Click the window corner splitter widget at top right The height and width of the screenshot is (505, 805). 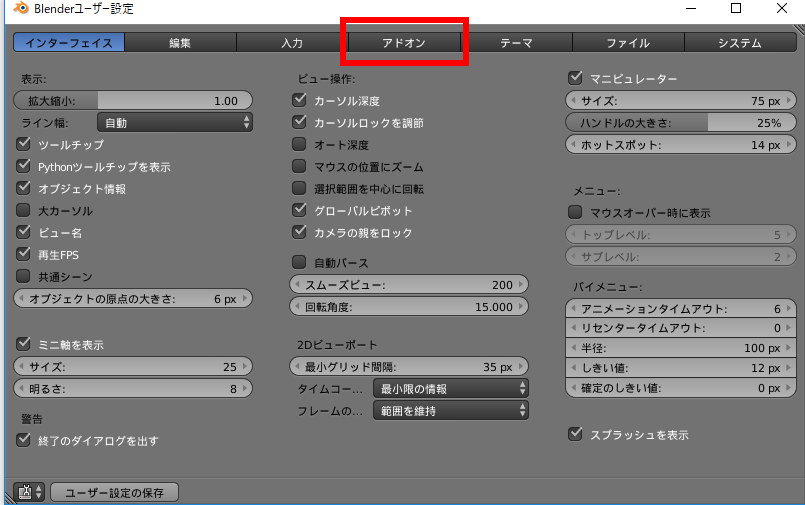pyautogui.click(x=799, y=30)
